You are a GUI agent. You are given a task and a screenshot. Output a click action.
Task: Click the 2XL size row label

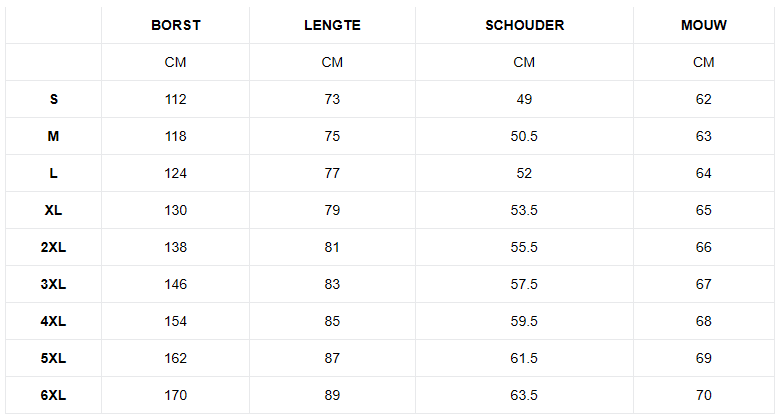click(x=53, y=247)
